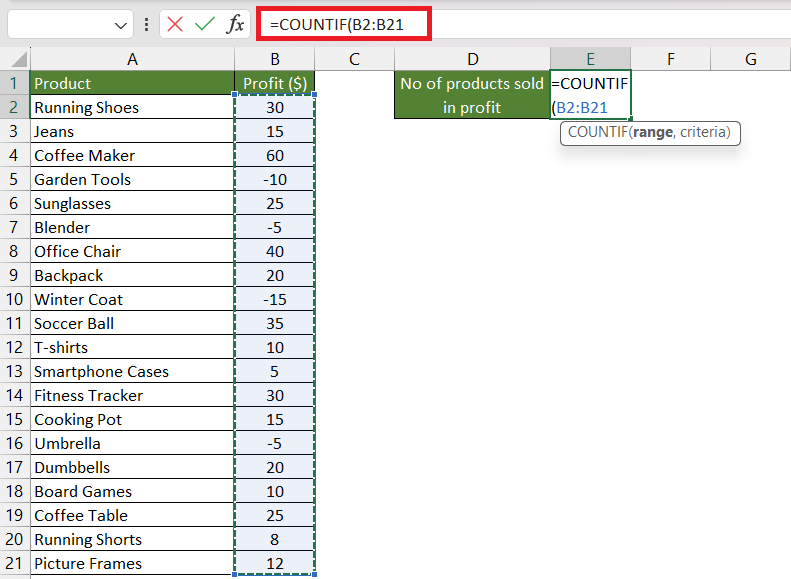The width and height of the screenshot is (791, 579).
Task: Select column E header
Action: coord(590,59)
